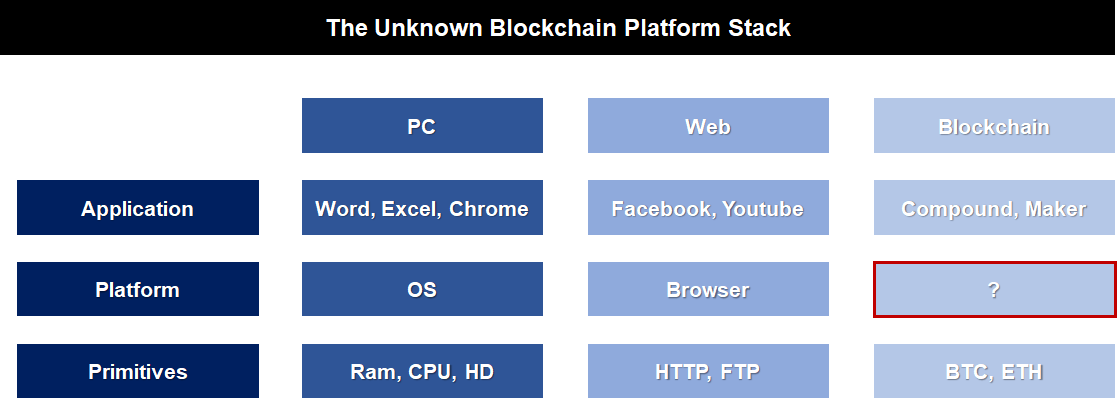The image size is (1117, 398).
Task: Select the 'HTTP, FTP' box
Action: [708, 371]
